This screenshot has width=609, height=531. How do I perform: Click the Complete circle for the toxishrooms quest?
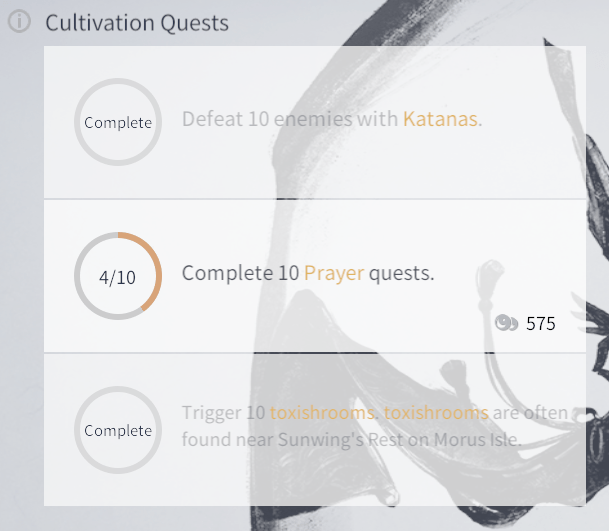pyautogui.click(x=118, y=430)
